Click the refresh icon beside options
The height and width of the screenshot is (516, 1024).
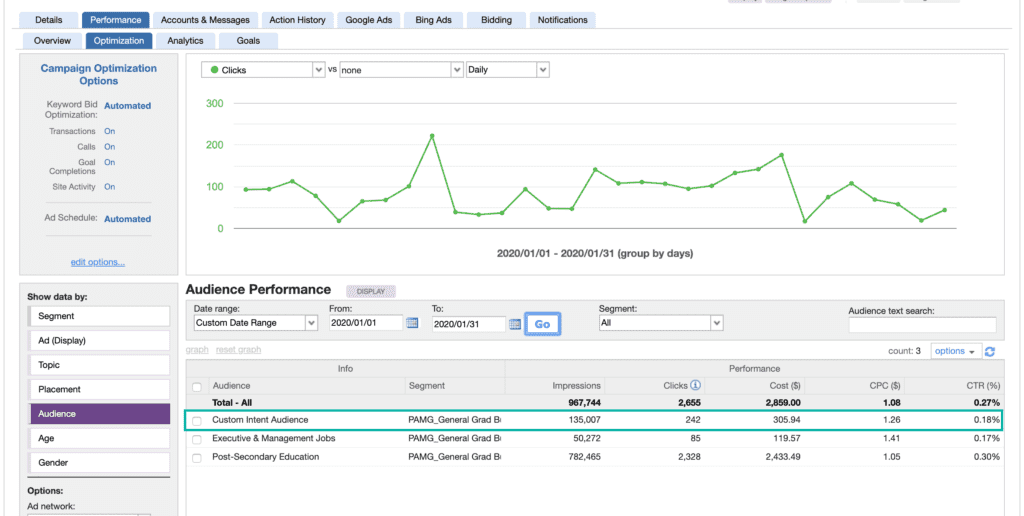click(989, 351)
